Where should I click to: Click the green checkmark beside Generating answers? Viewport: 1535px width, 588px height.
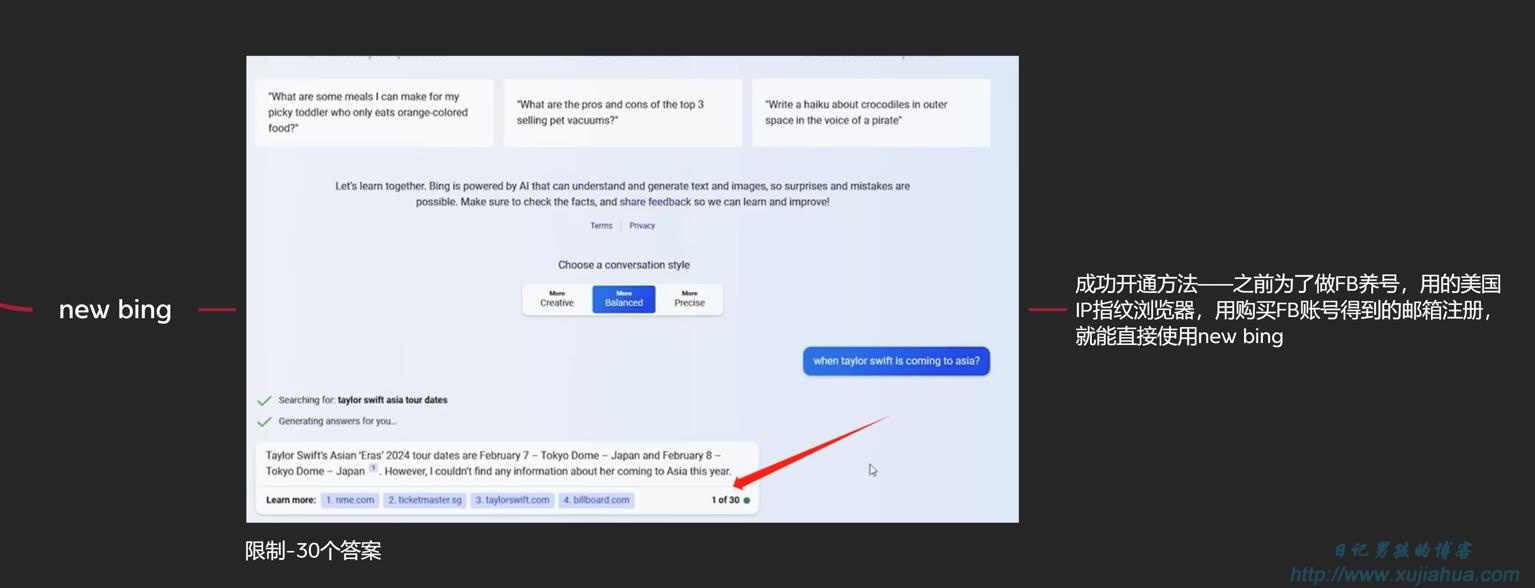[264, 422]
